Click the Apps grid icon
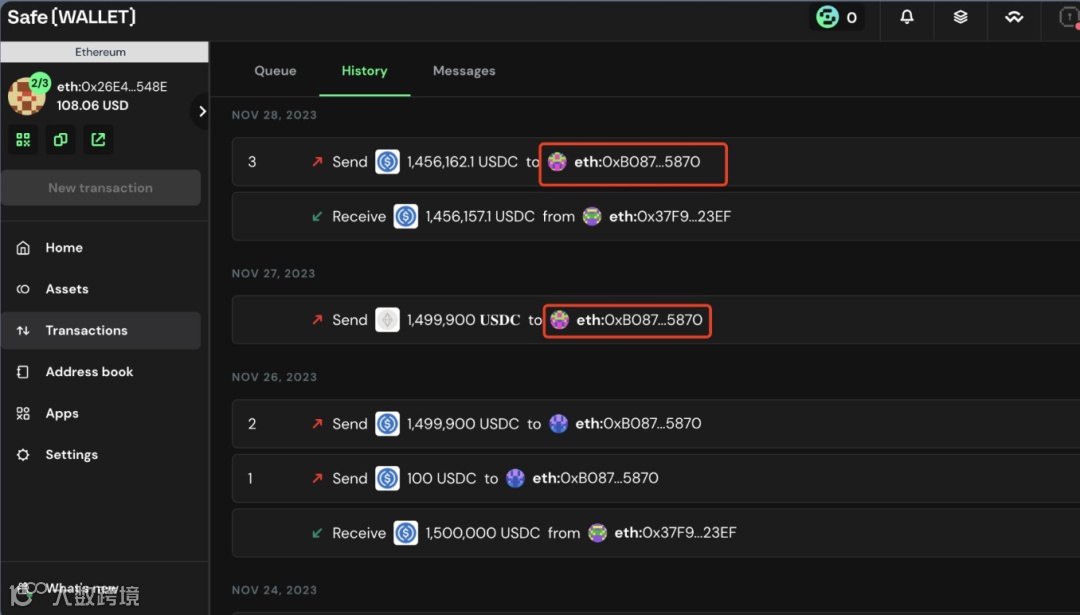 (23, 414)
